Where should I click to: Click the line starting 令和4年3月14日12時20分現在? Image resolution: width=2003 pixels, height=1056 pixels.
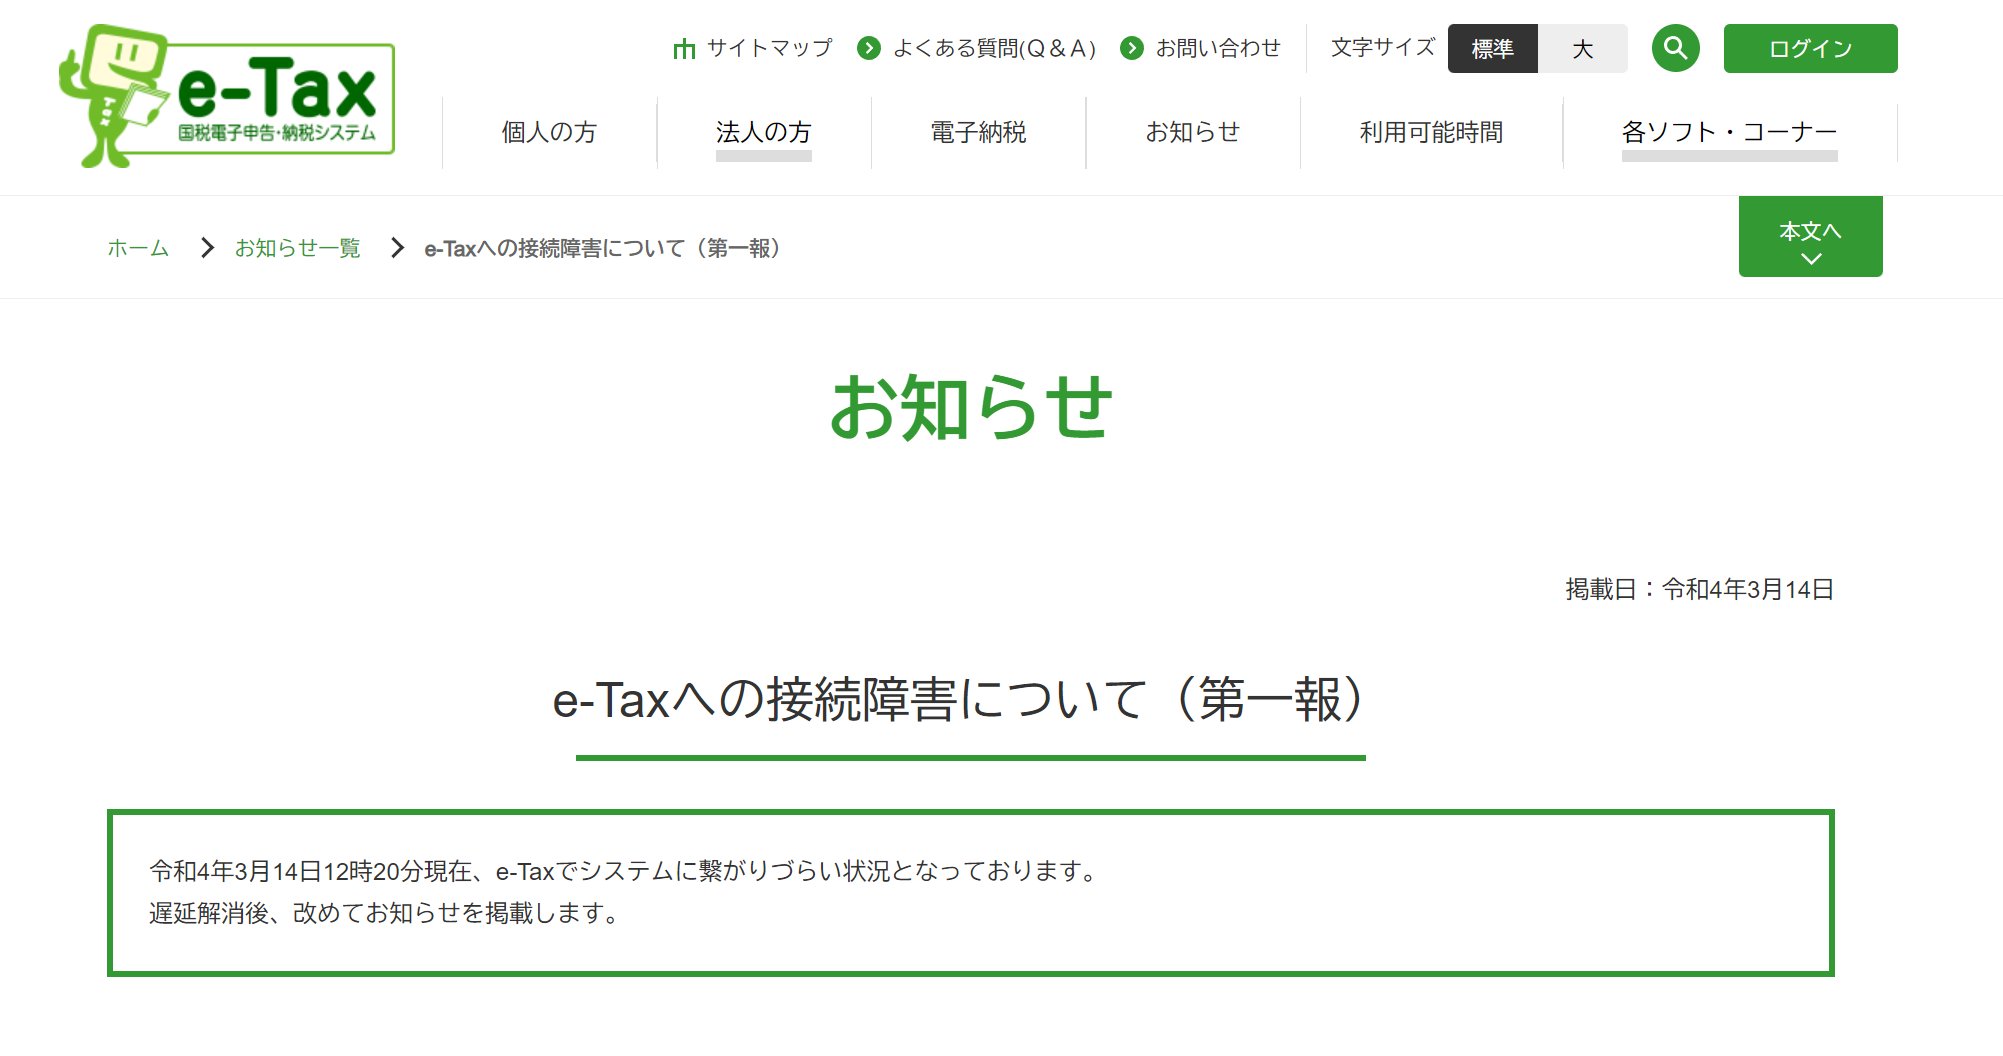[623, 871]
